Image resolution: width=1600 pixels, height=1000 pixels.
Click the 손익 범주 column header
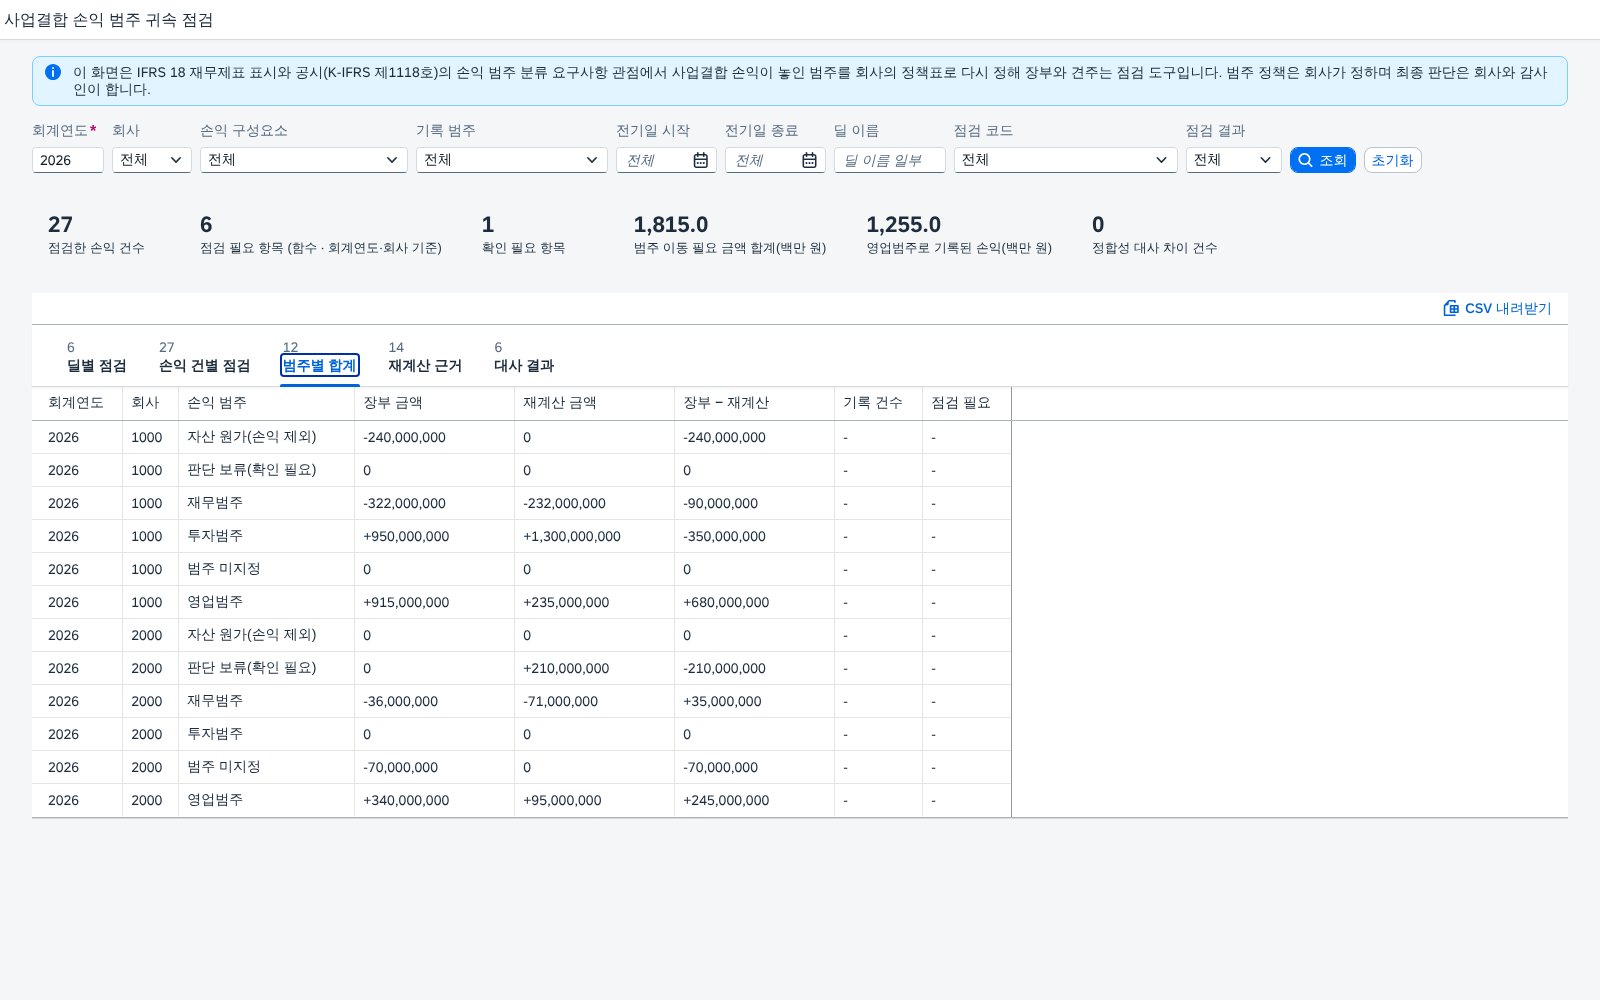click(266, 403)
